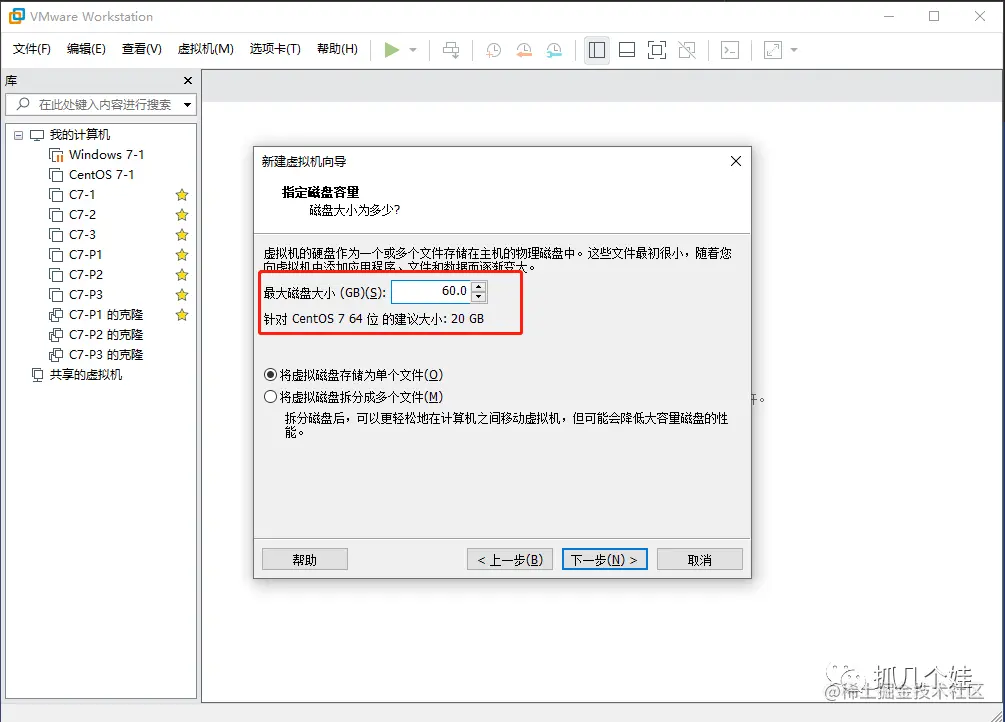Close the library panel
This screenshot has width=1005, height=722.
(188, 80)
